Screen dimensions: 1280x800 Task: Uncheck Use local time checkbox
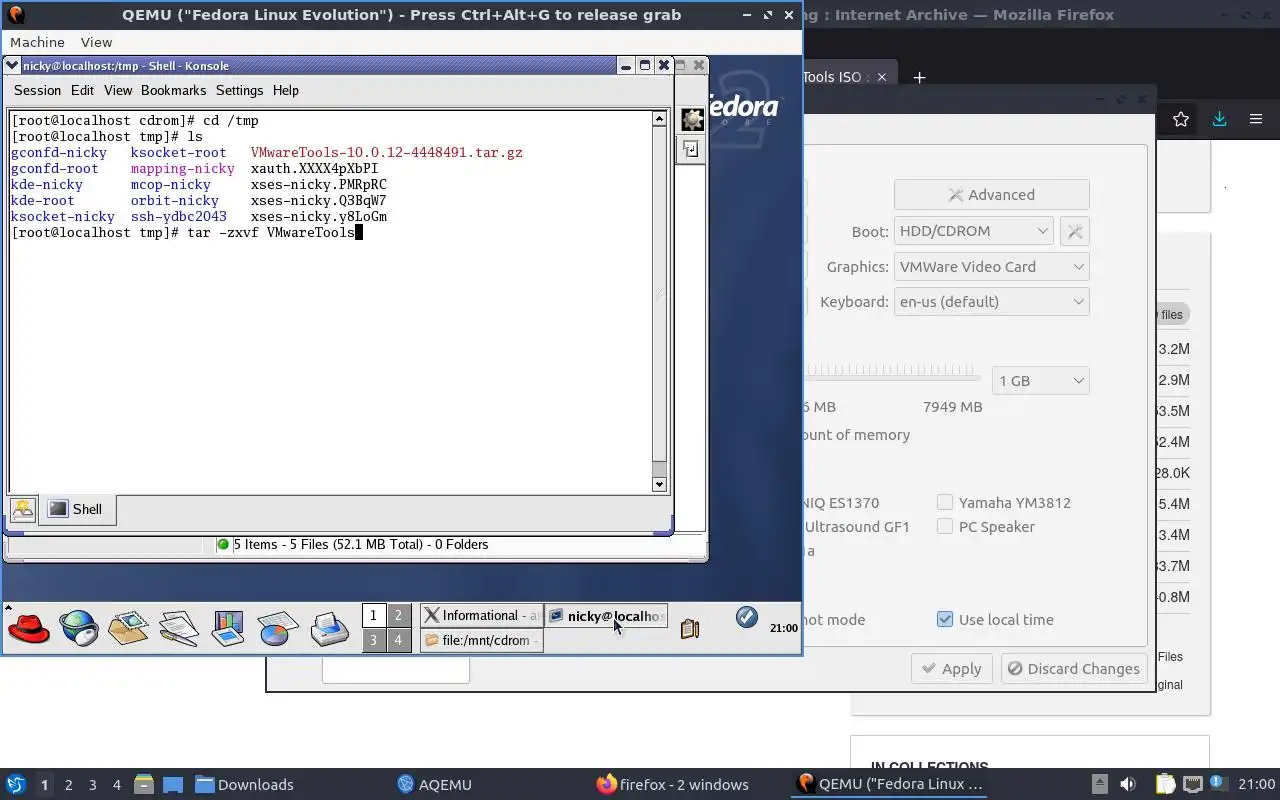click(x=945, y=619)
